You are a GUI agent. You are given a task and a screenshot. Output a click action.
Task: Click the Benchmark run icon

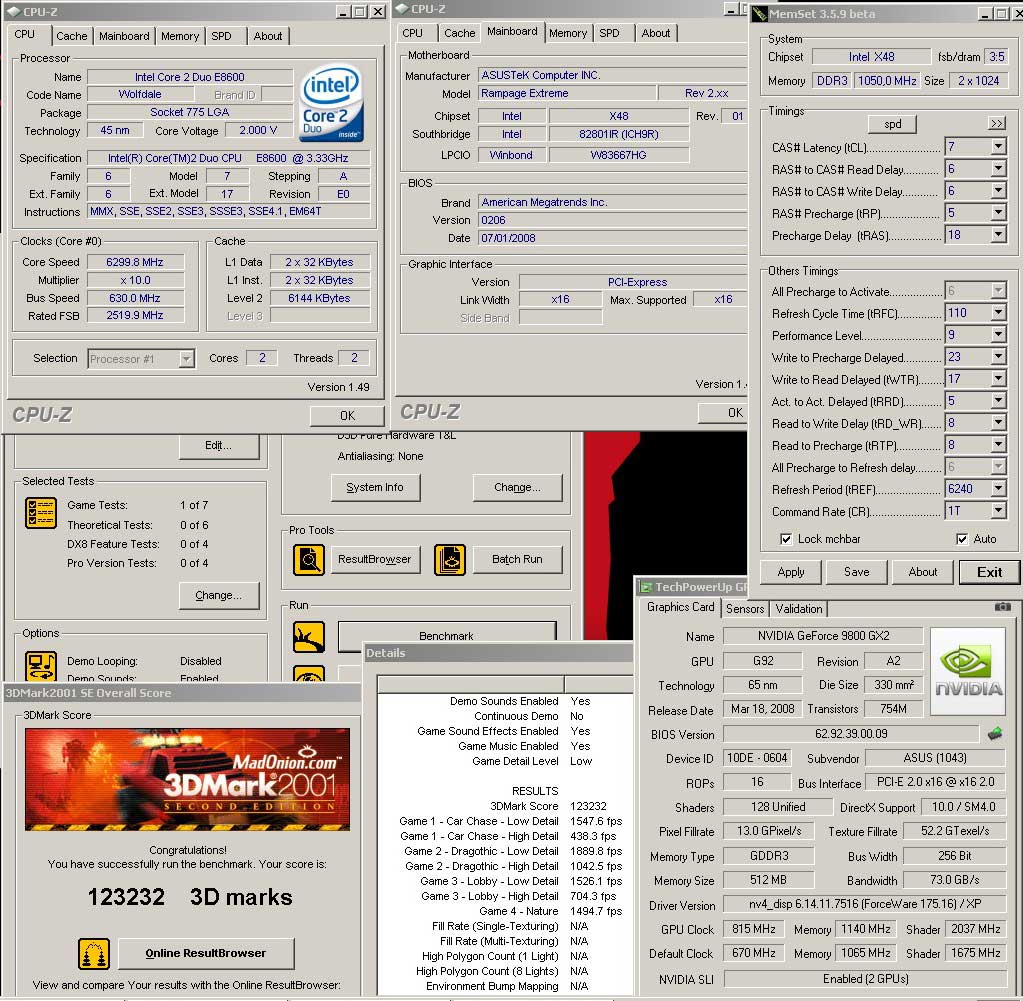309,637
